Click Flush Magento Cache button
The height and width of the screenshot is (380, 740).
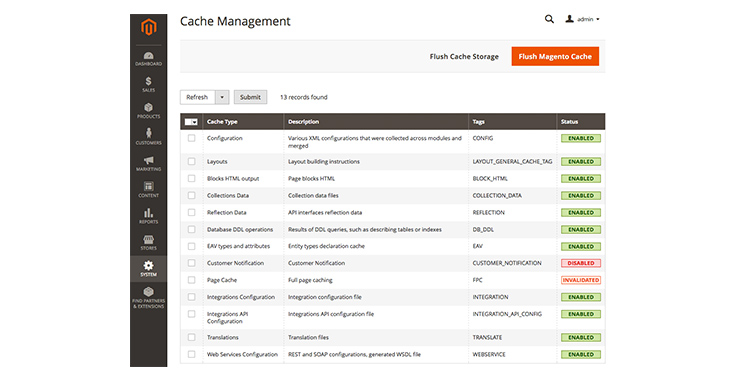[x=555, y=56]
